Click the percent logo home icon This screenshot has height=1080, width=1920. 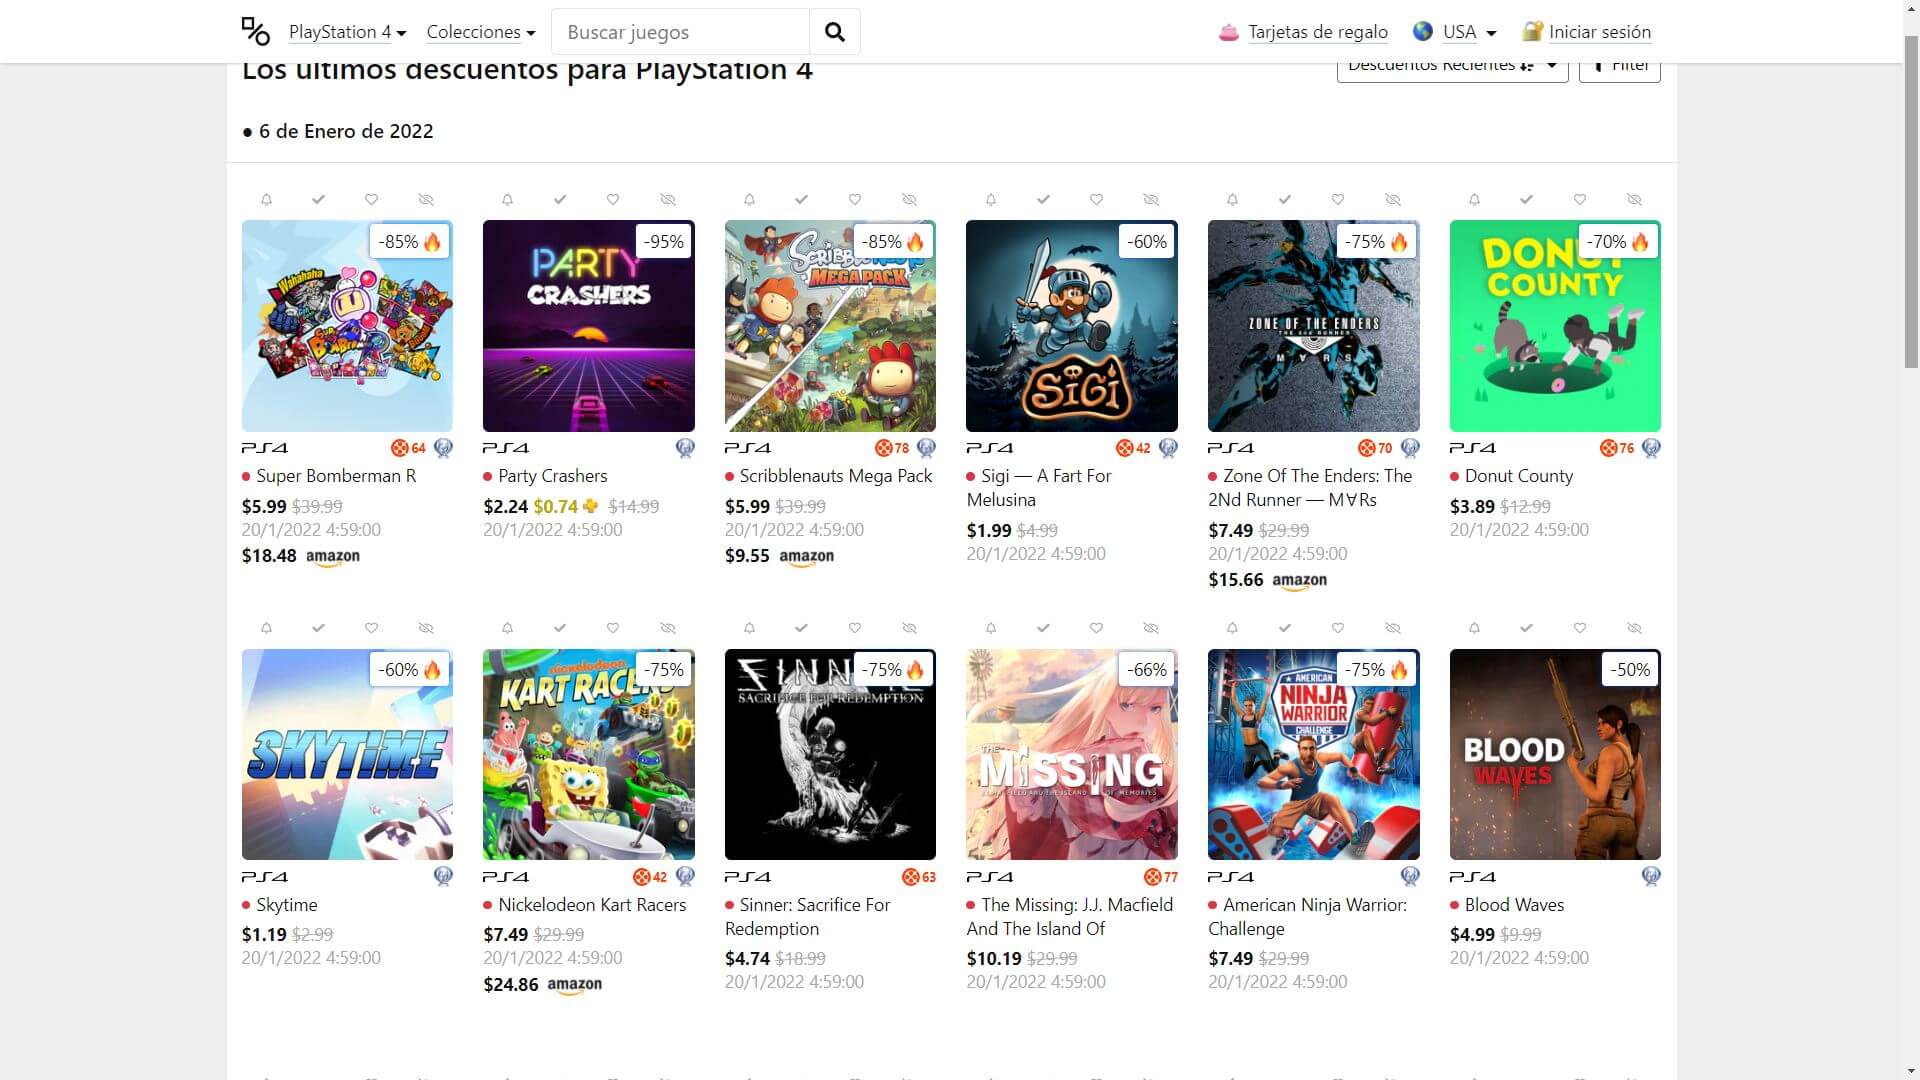(256, 32)
